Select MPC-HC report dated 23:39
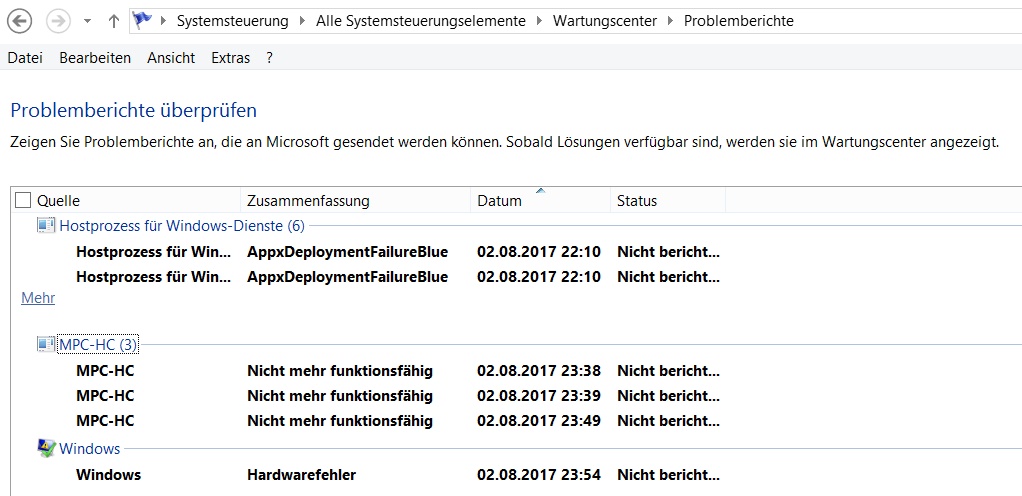The image size is (1022, 496). pos(105,396)
